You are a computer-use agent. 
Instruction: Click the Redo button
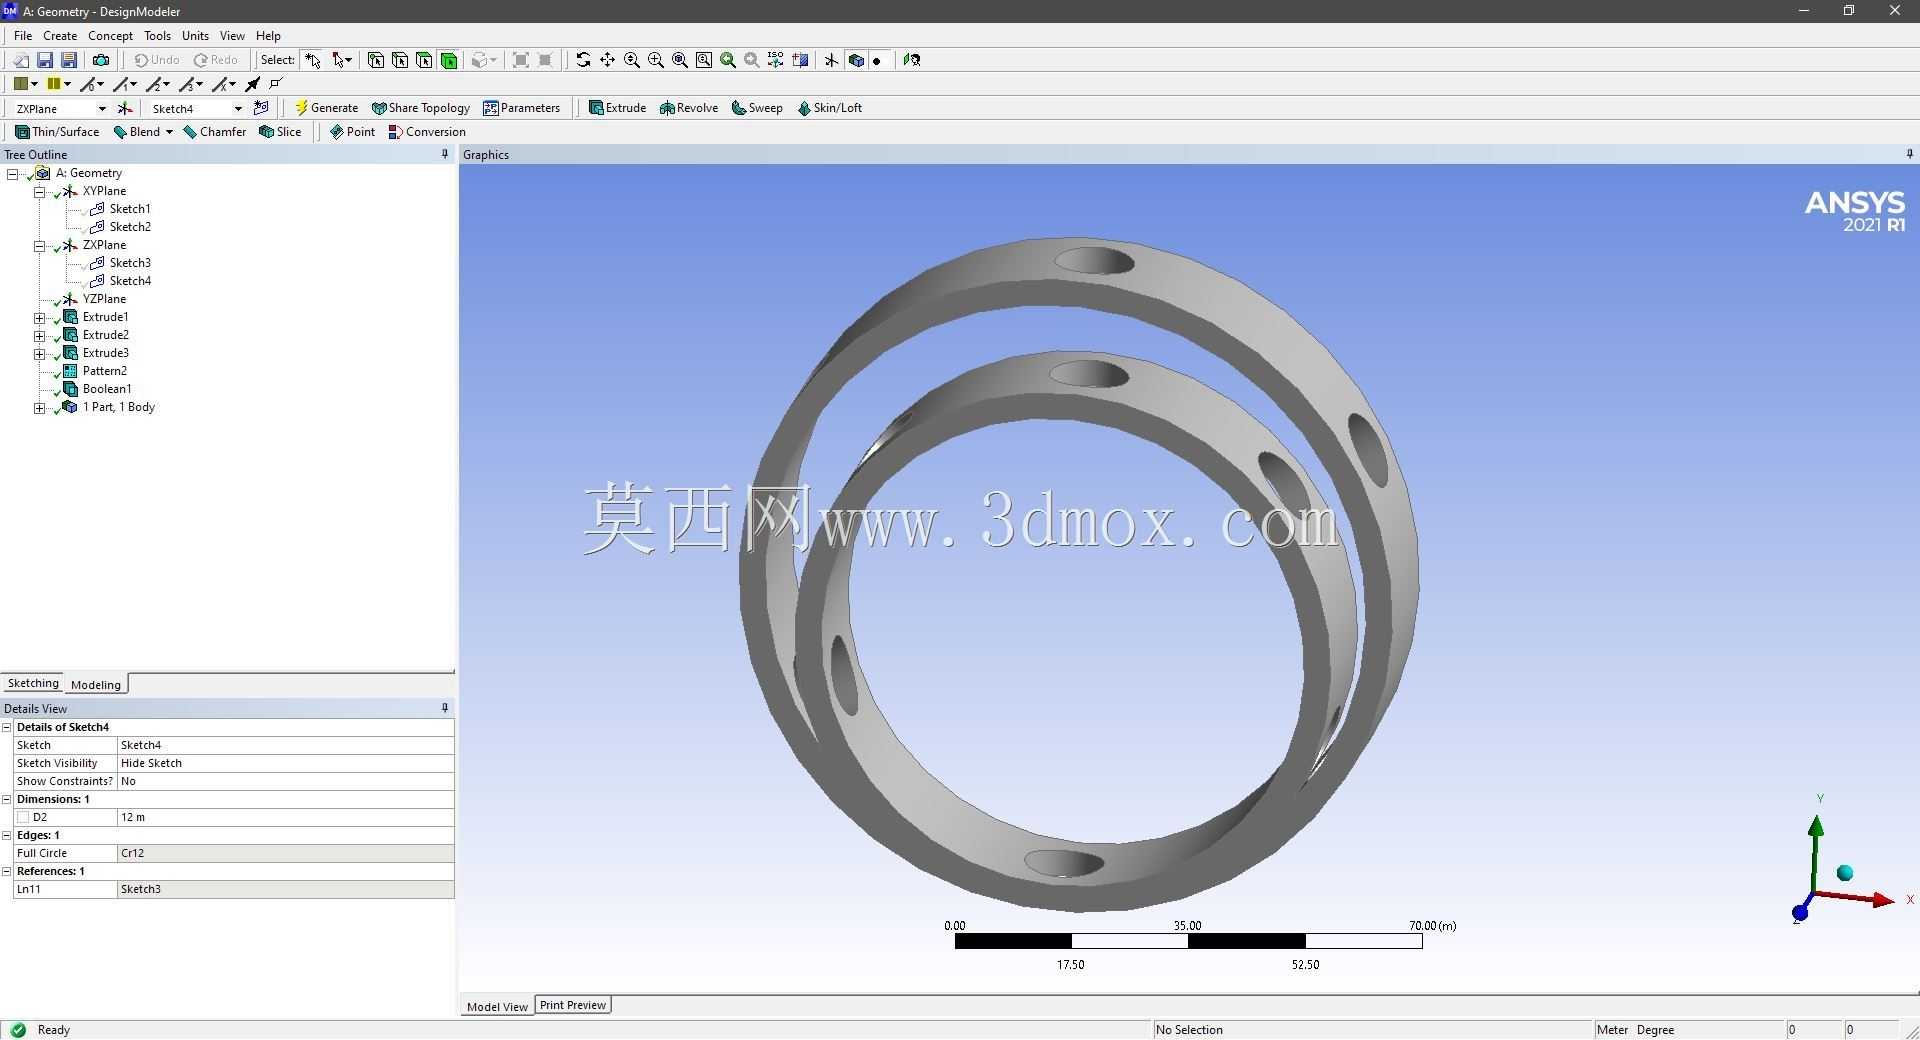coord(216,60)
